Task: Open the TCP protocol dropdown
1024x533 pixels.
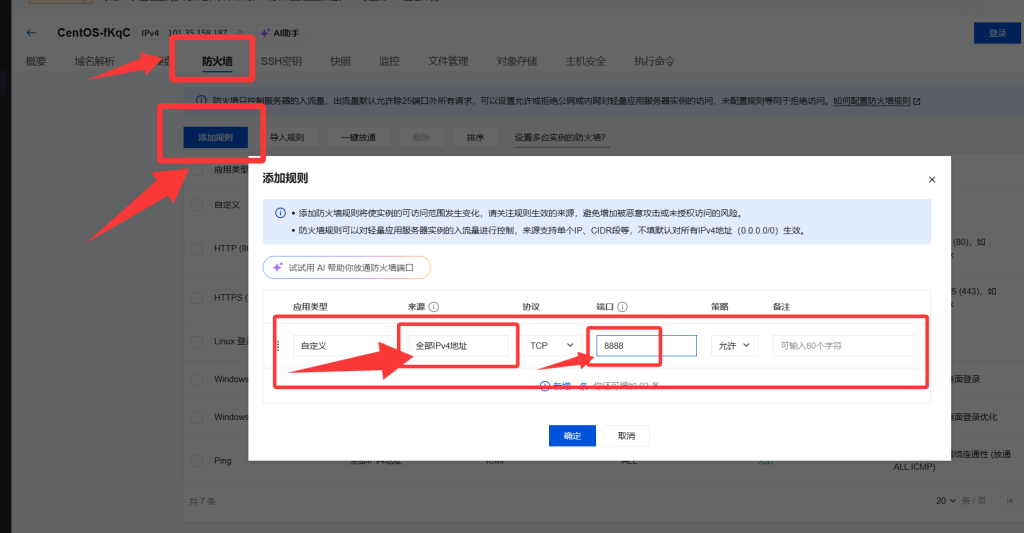Action: point(551,346)
